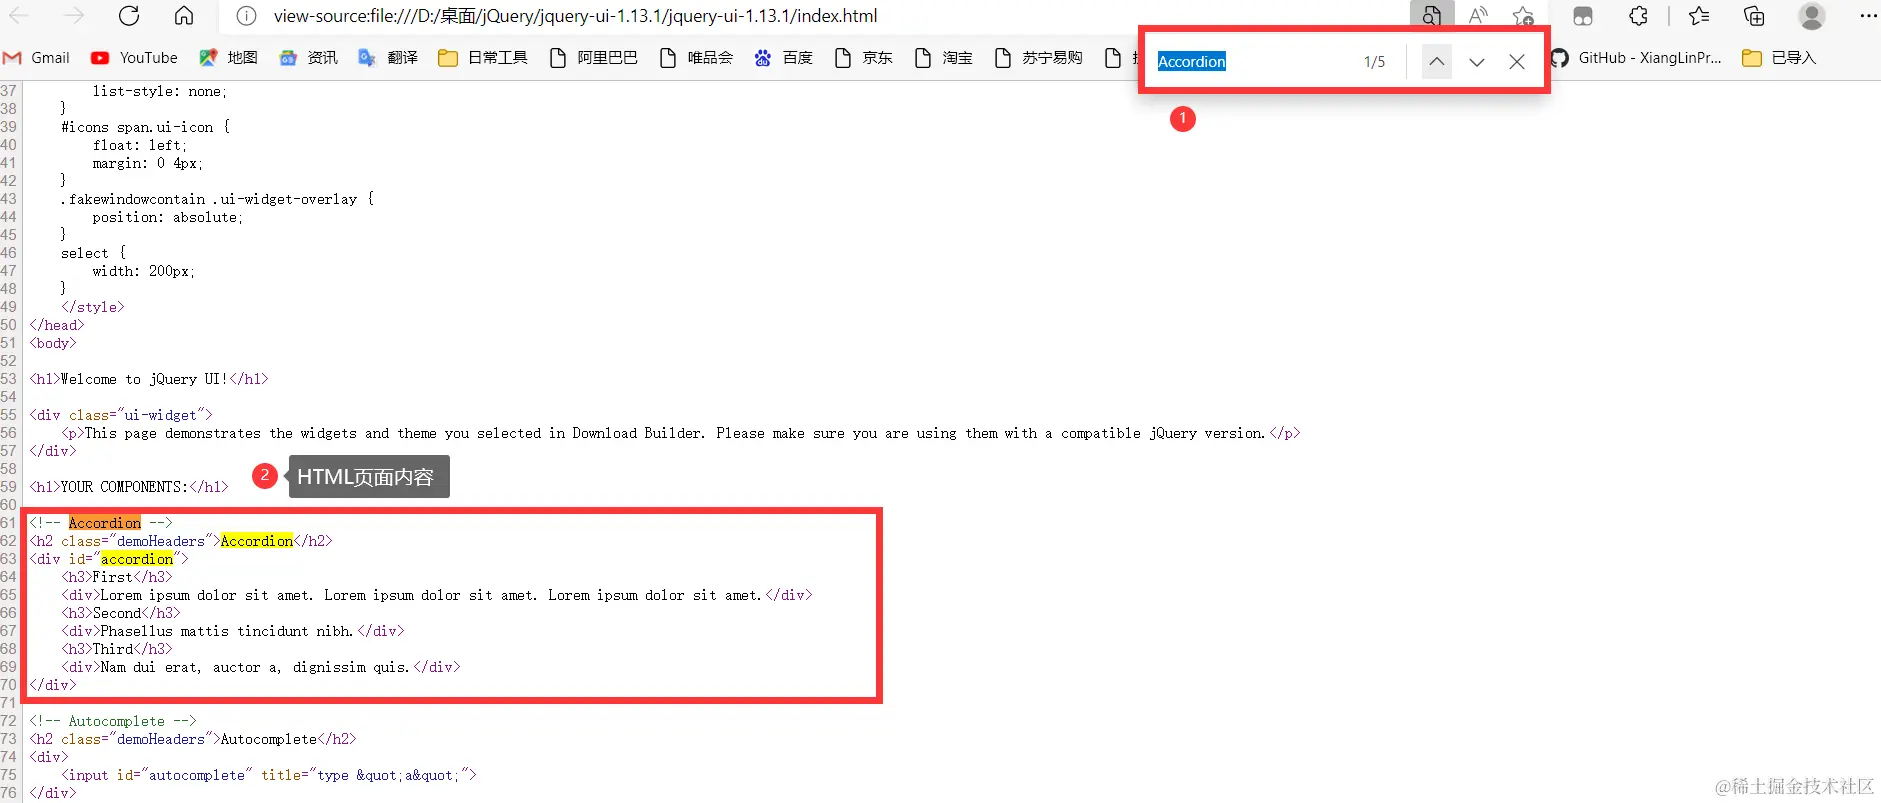Expand the 已导入 bookmark folder
The height and width of the screenshot is (803, 1881).
pos(1779,58)
